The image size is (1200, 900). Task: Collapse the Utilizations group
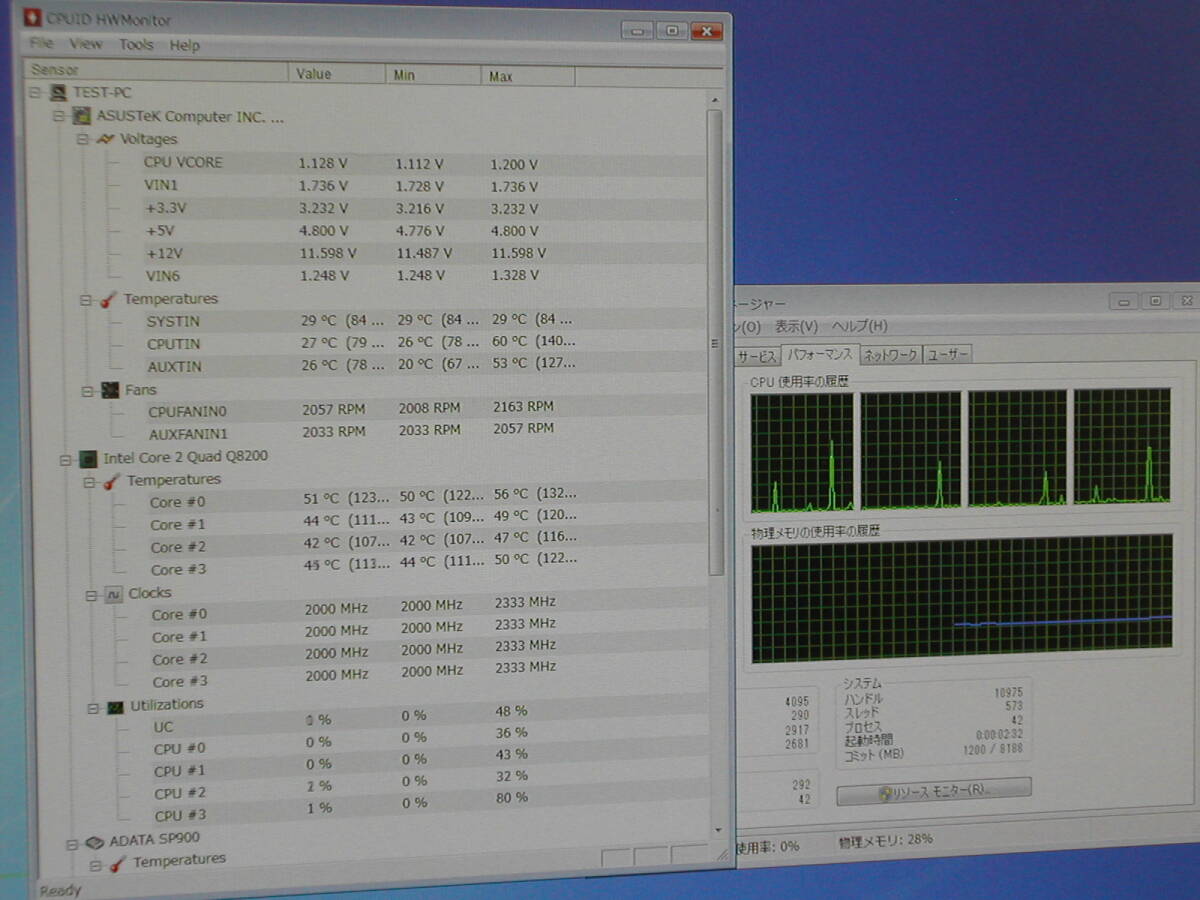pyautogui.click(x=93, y=708)
